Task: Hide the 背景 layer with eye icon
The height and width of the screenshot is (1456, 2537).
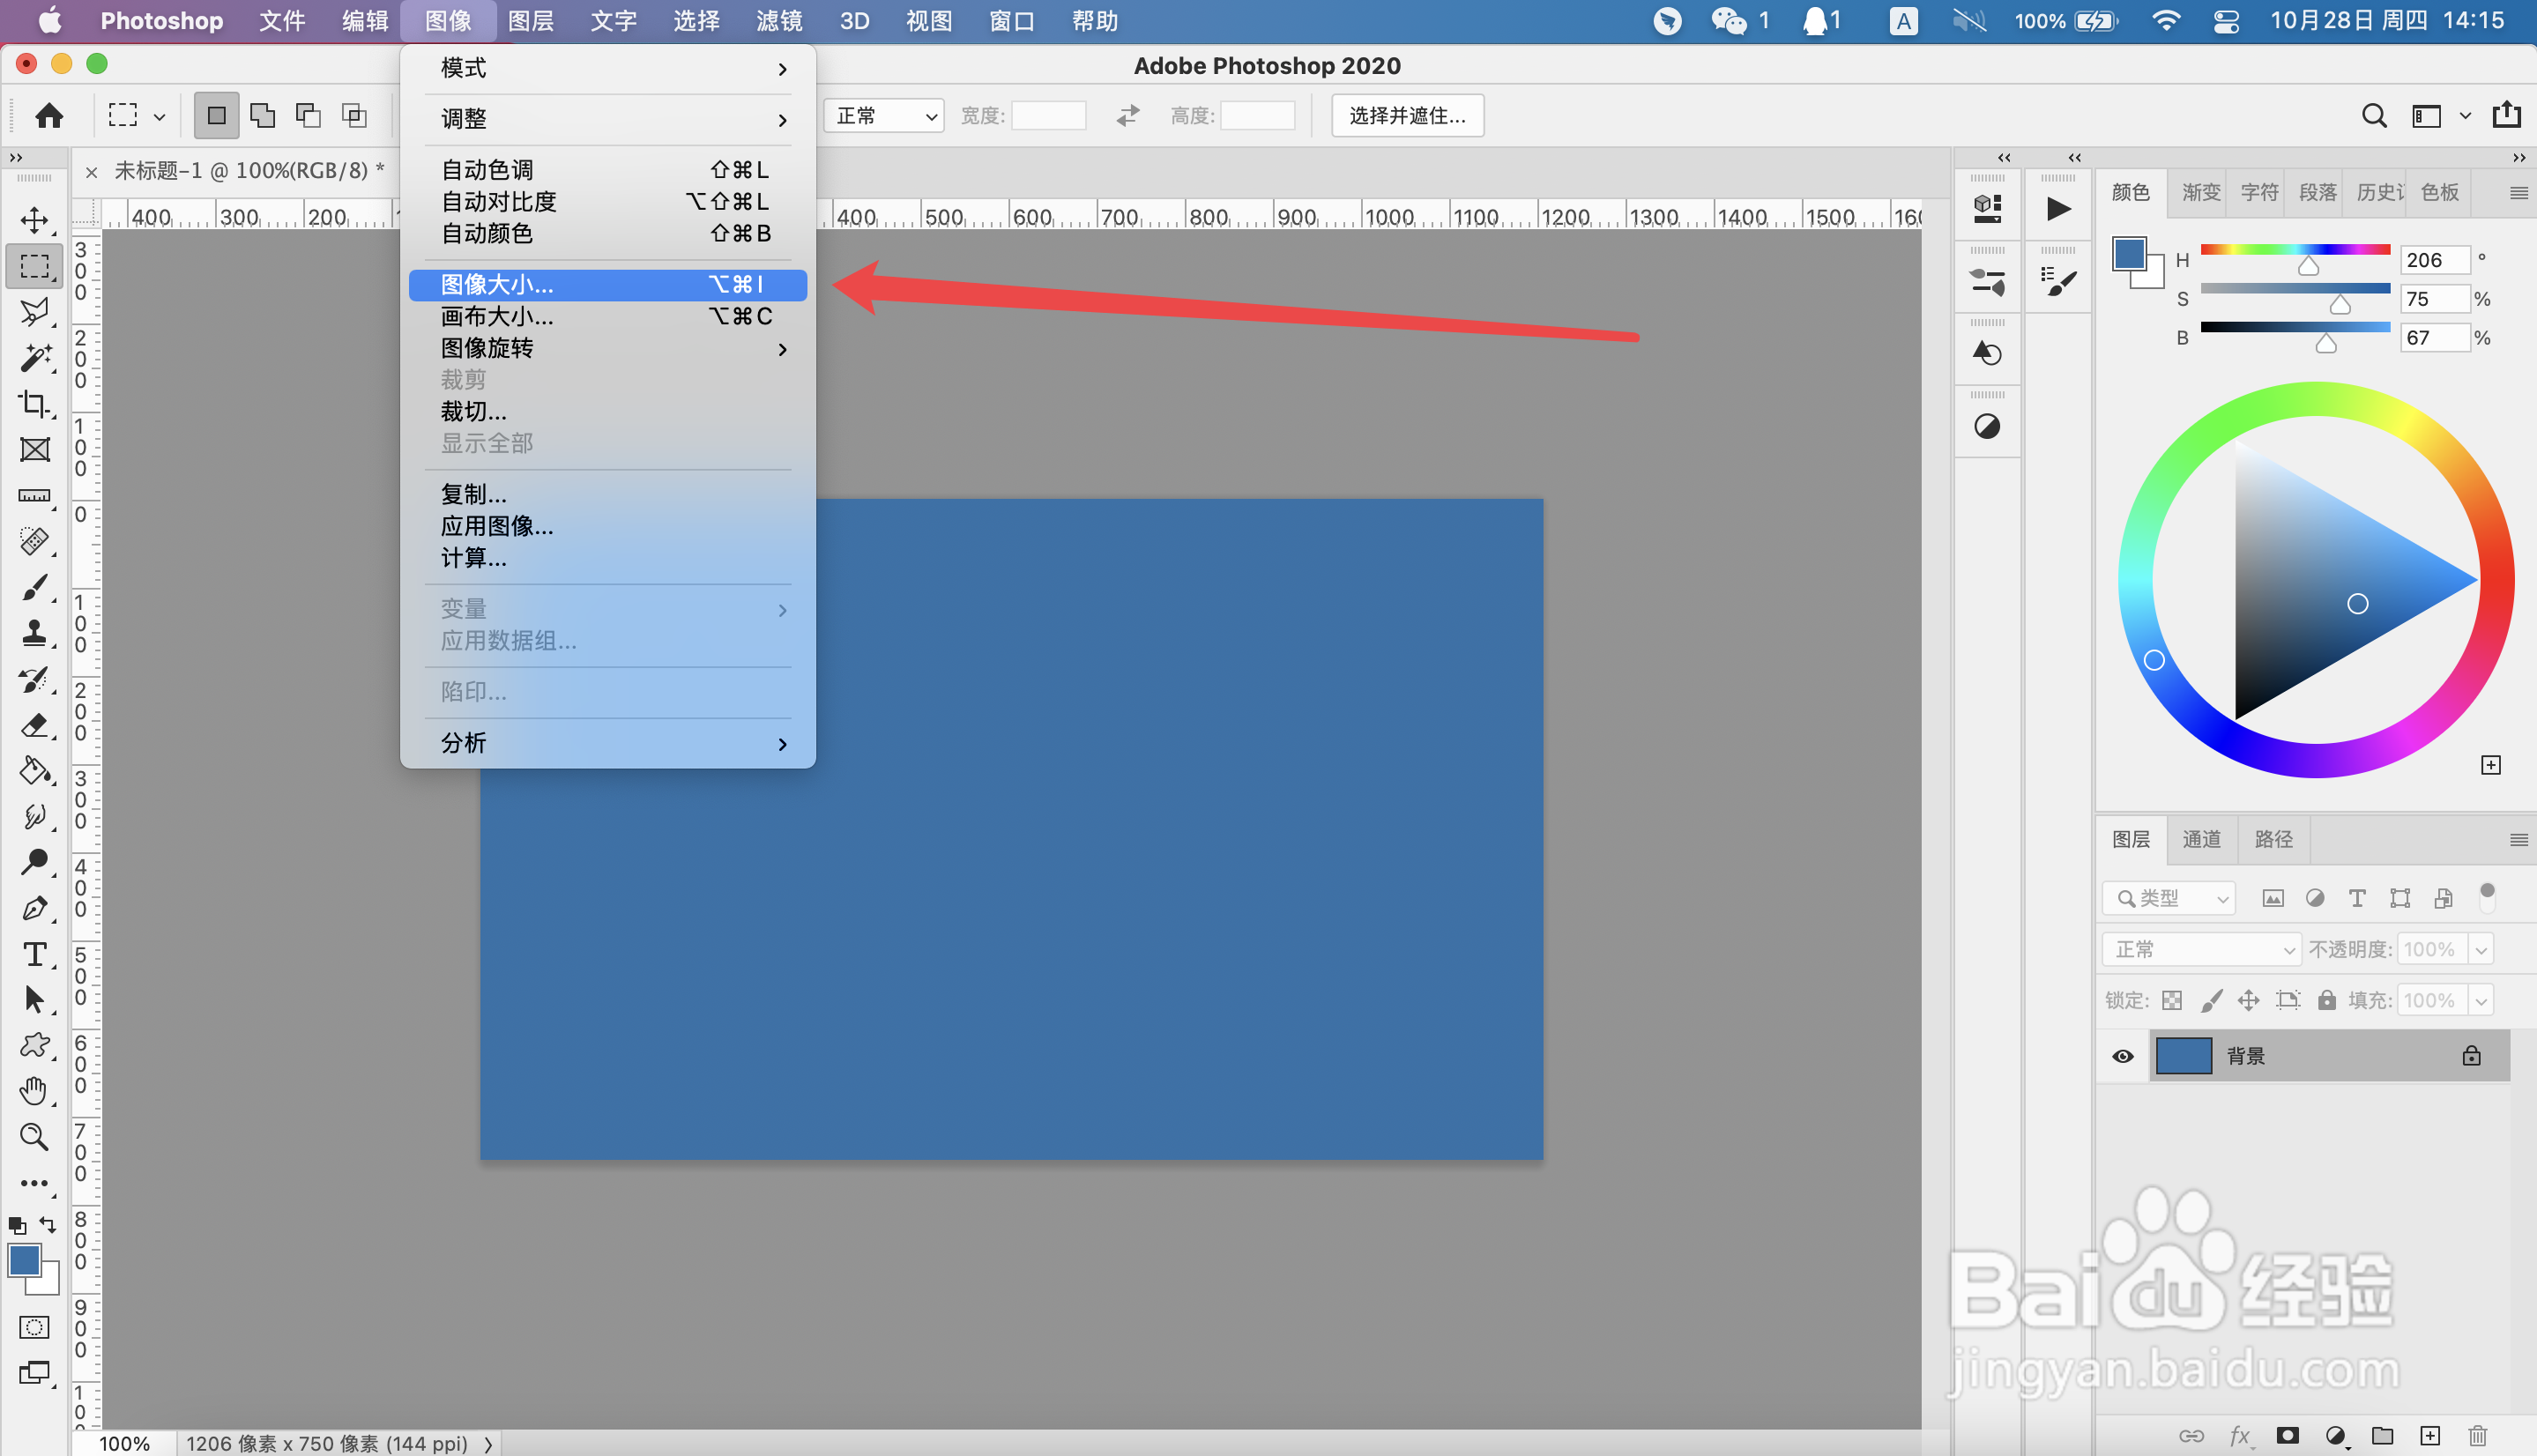Action: [x=2122, y=1056]
